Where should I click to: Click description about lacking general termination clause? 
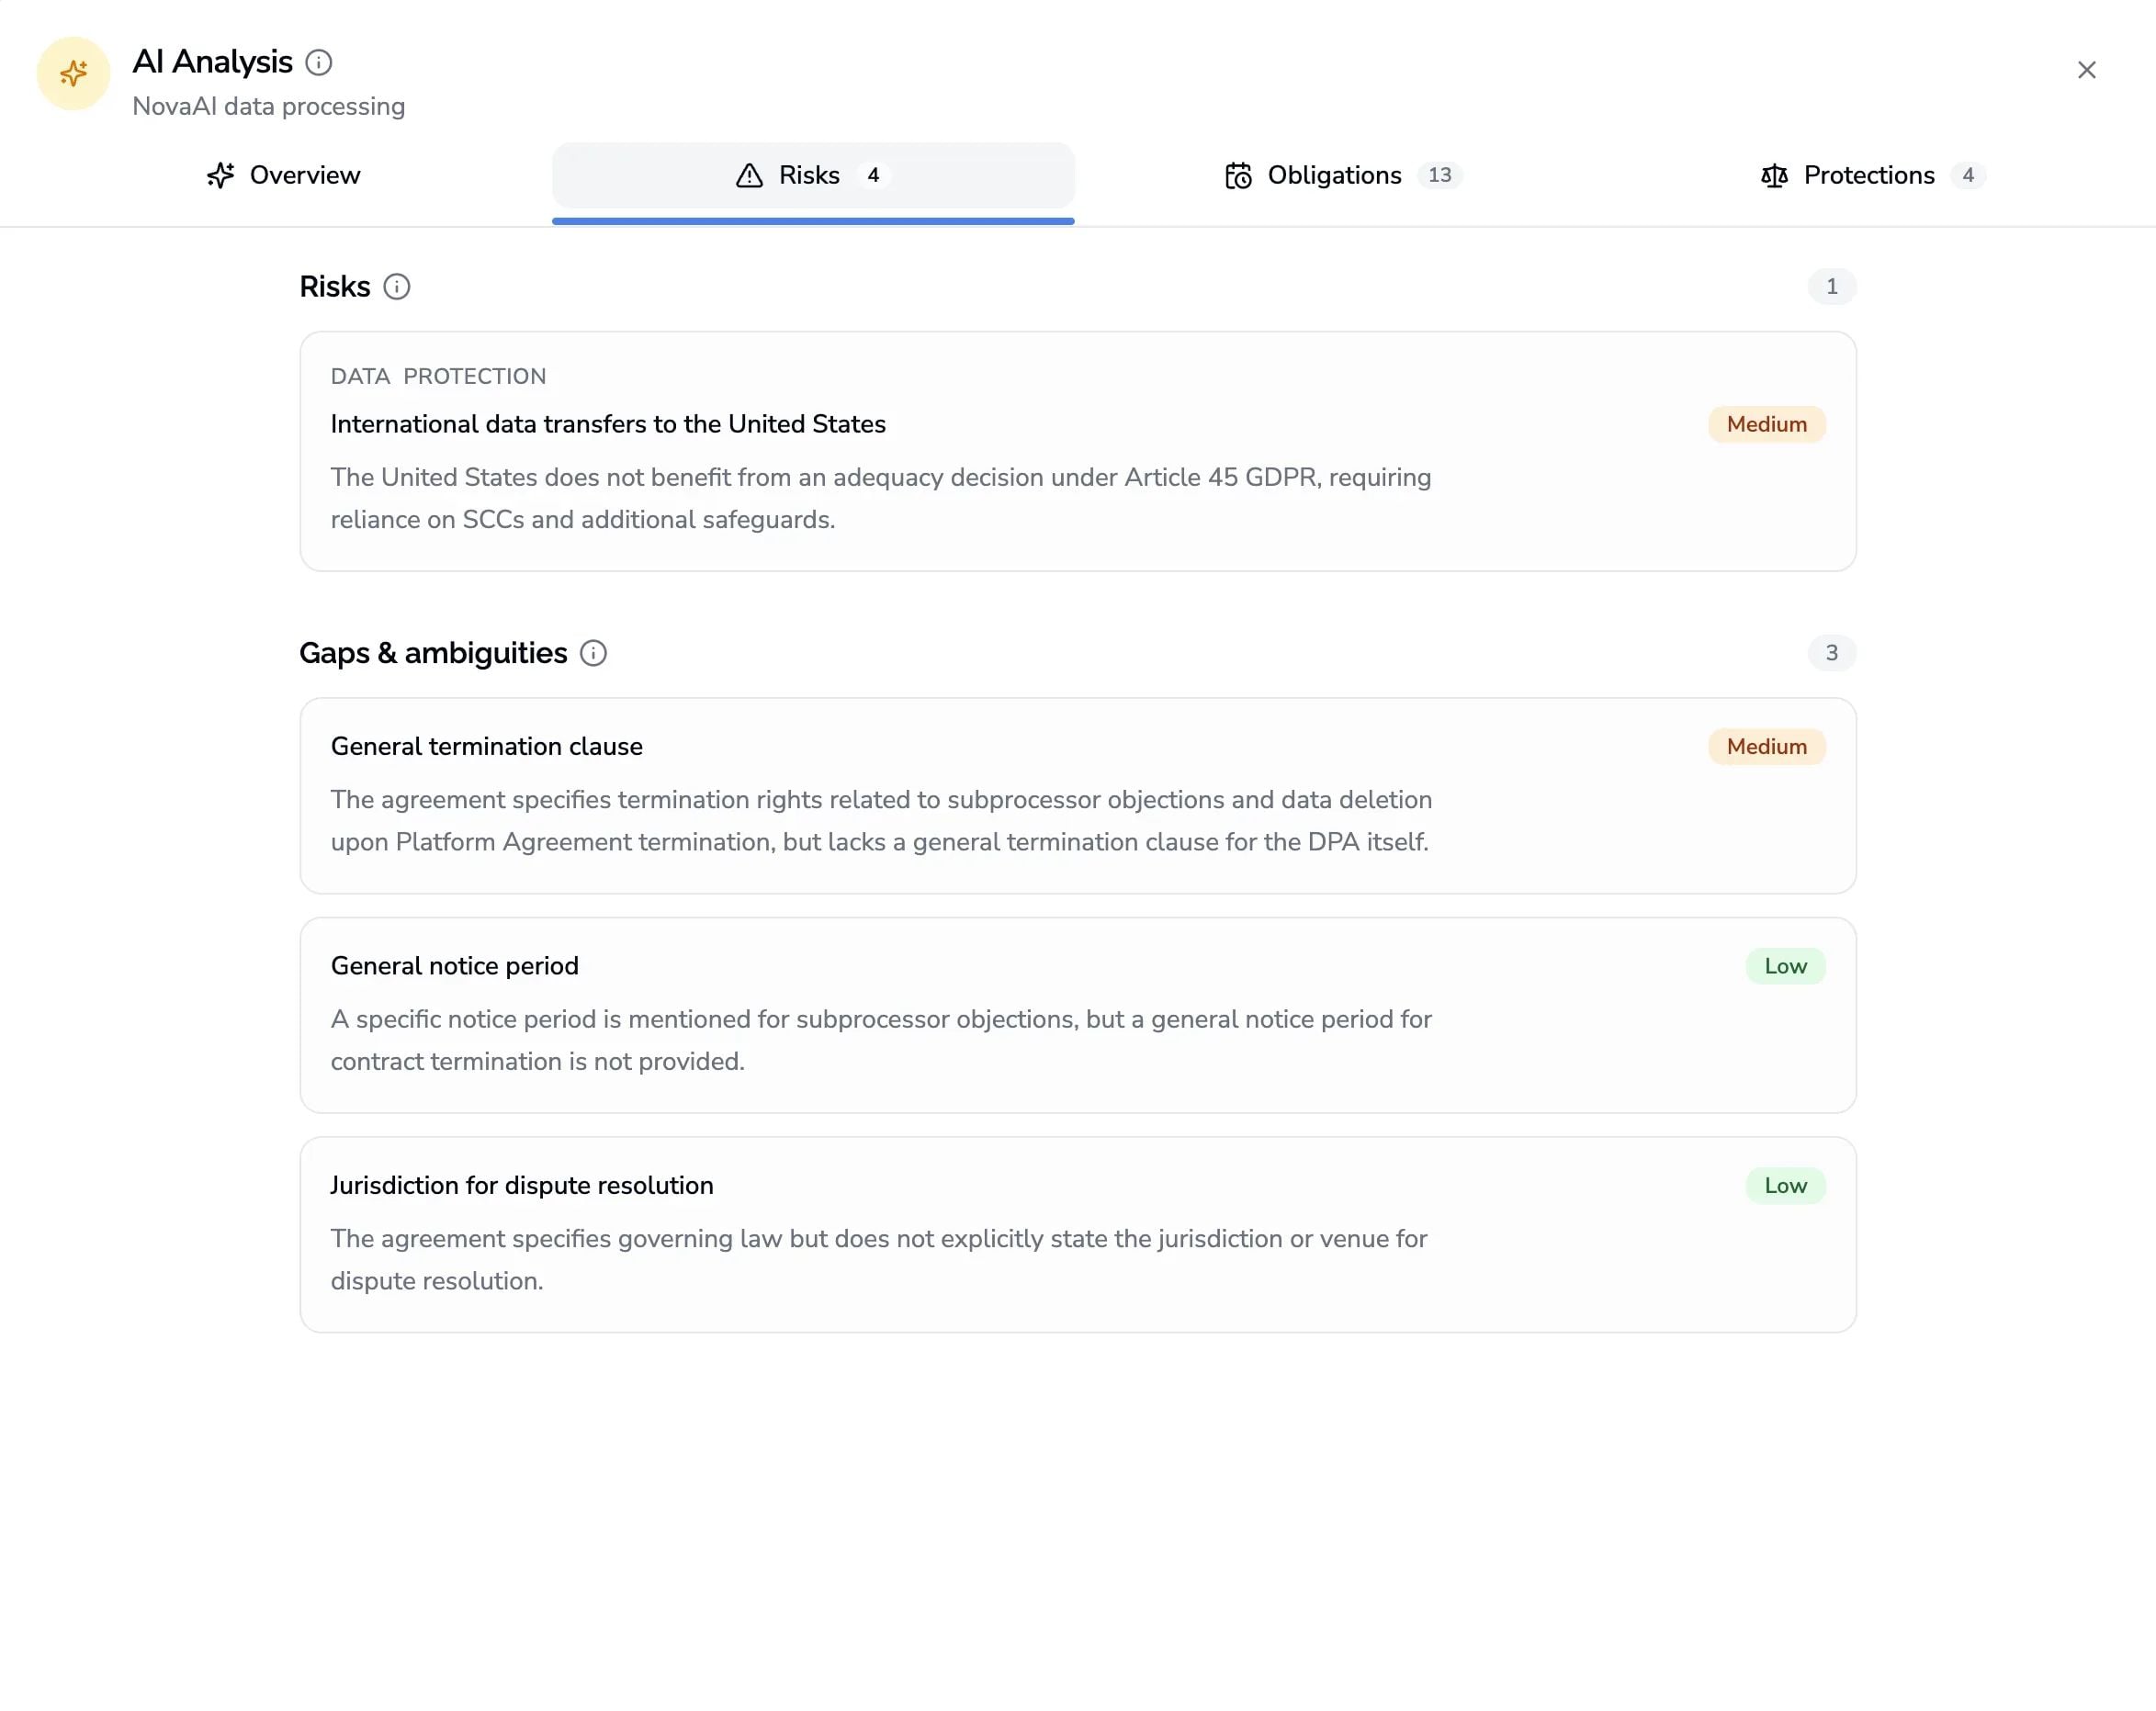pos(881,821)
